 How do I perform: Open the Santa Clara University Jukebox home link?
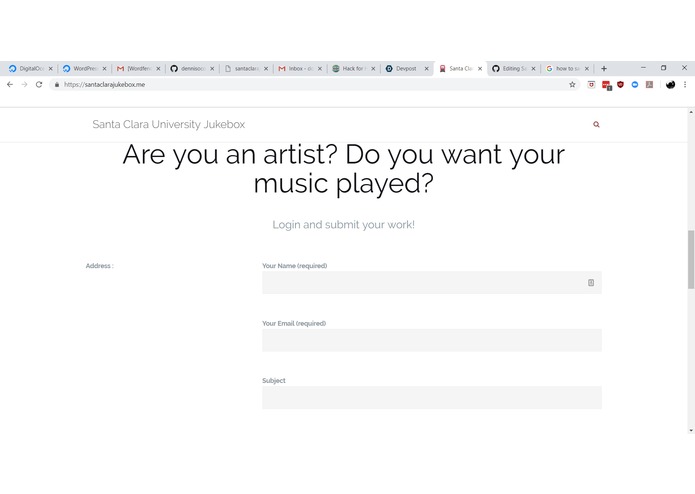168,124
